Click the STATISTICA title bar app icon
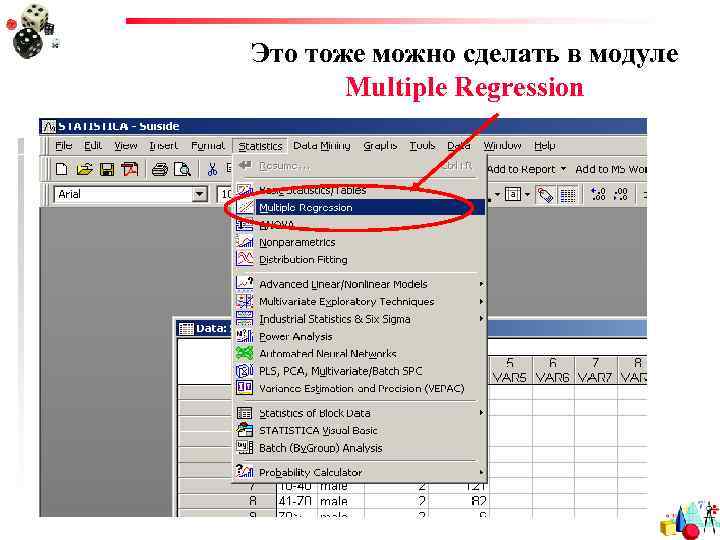This screenshot has width=720, height=540. [x=49, y=126]
